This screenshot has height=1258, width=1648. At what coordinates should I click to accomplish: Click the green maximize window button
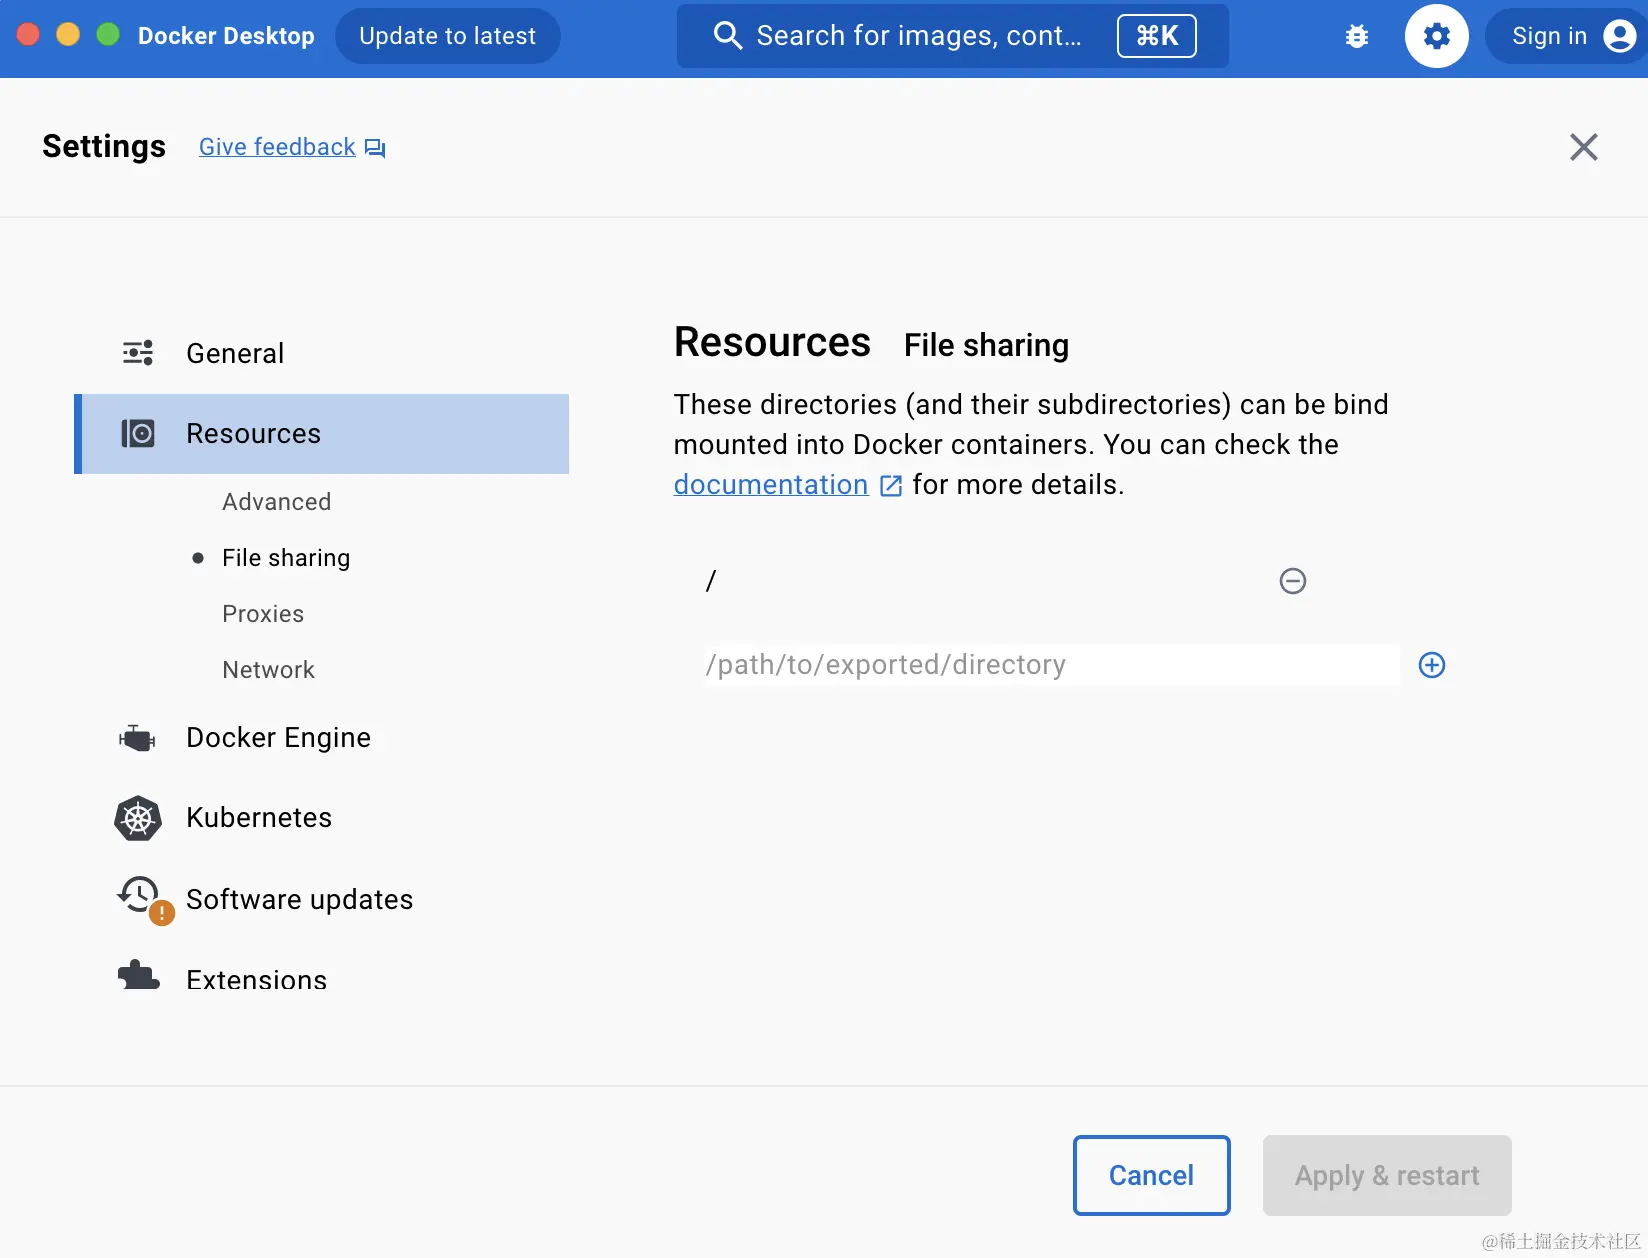tap(108, 35)
